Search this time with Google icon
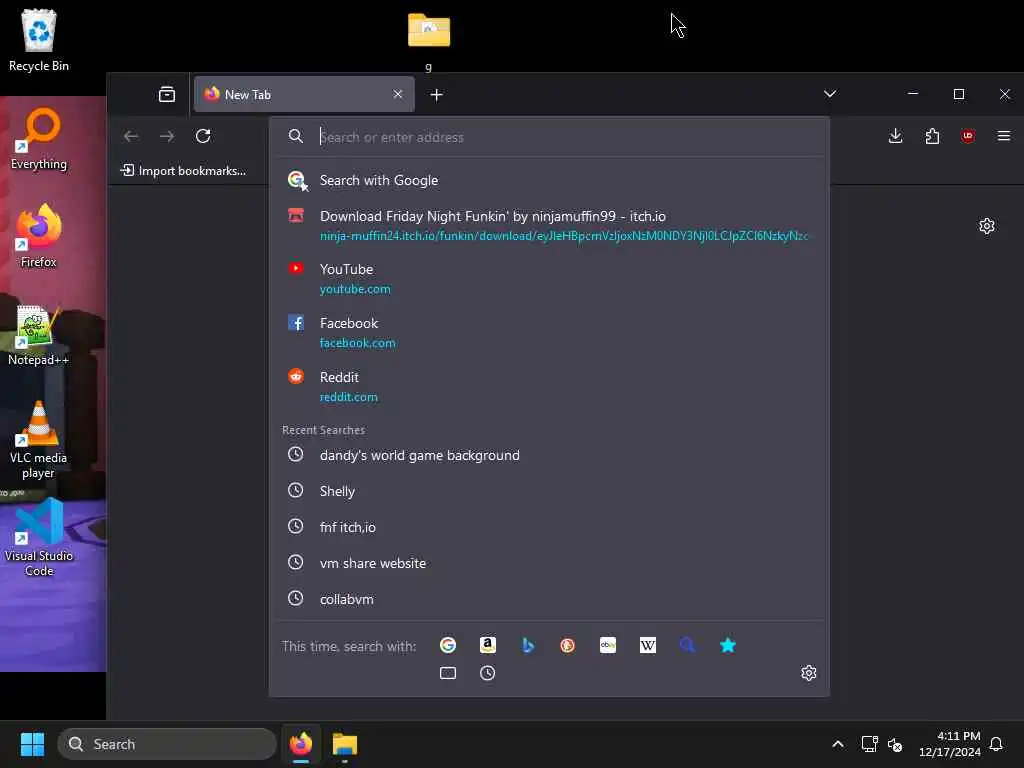Image resolution: width=1024 pixels, height=768 pixels. coord(447,645)
